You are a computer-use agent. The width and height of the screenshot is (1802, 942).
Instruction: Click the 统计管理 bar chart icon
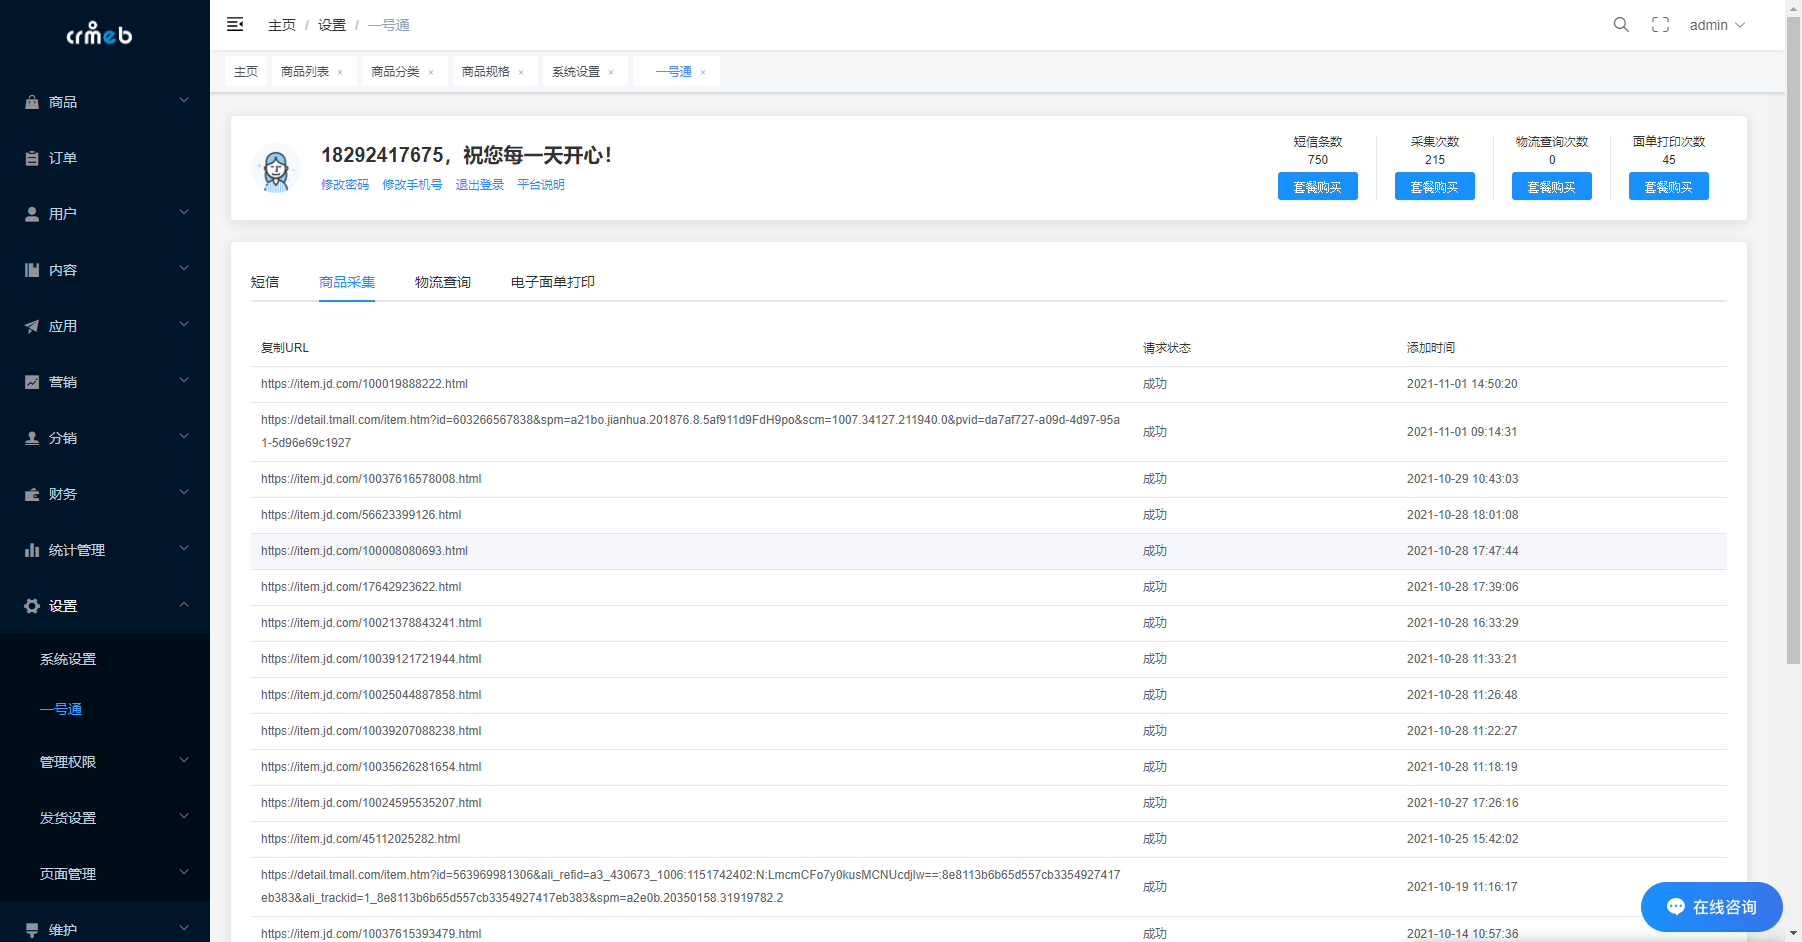[x=32, y=550]
